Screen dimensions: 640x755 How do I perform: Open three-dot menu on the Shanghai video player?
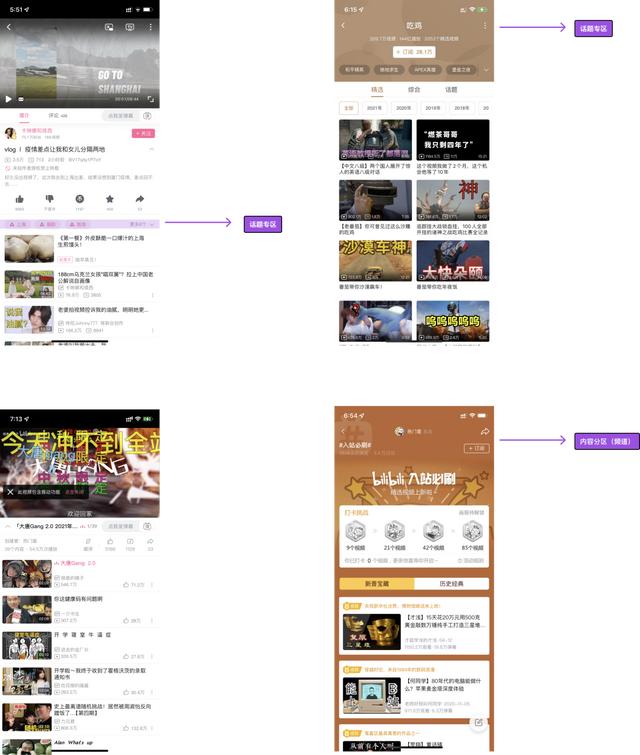[x=150, y=27]
